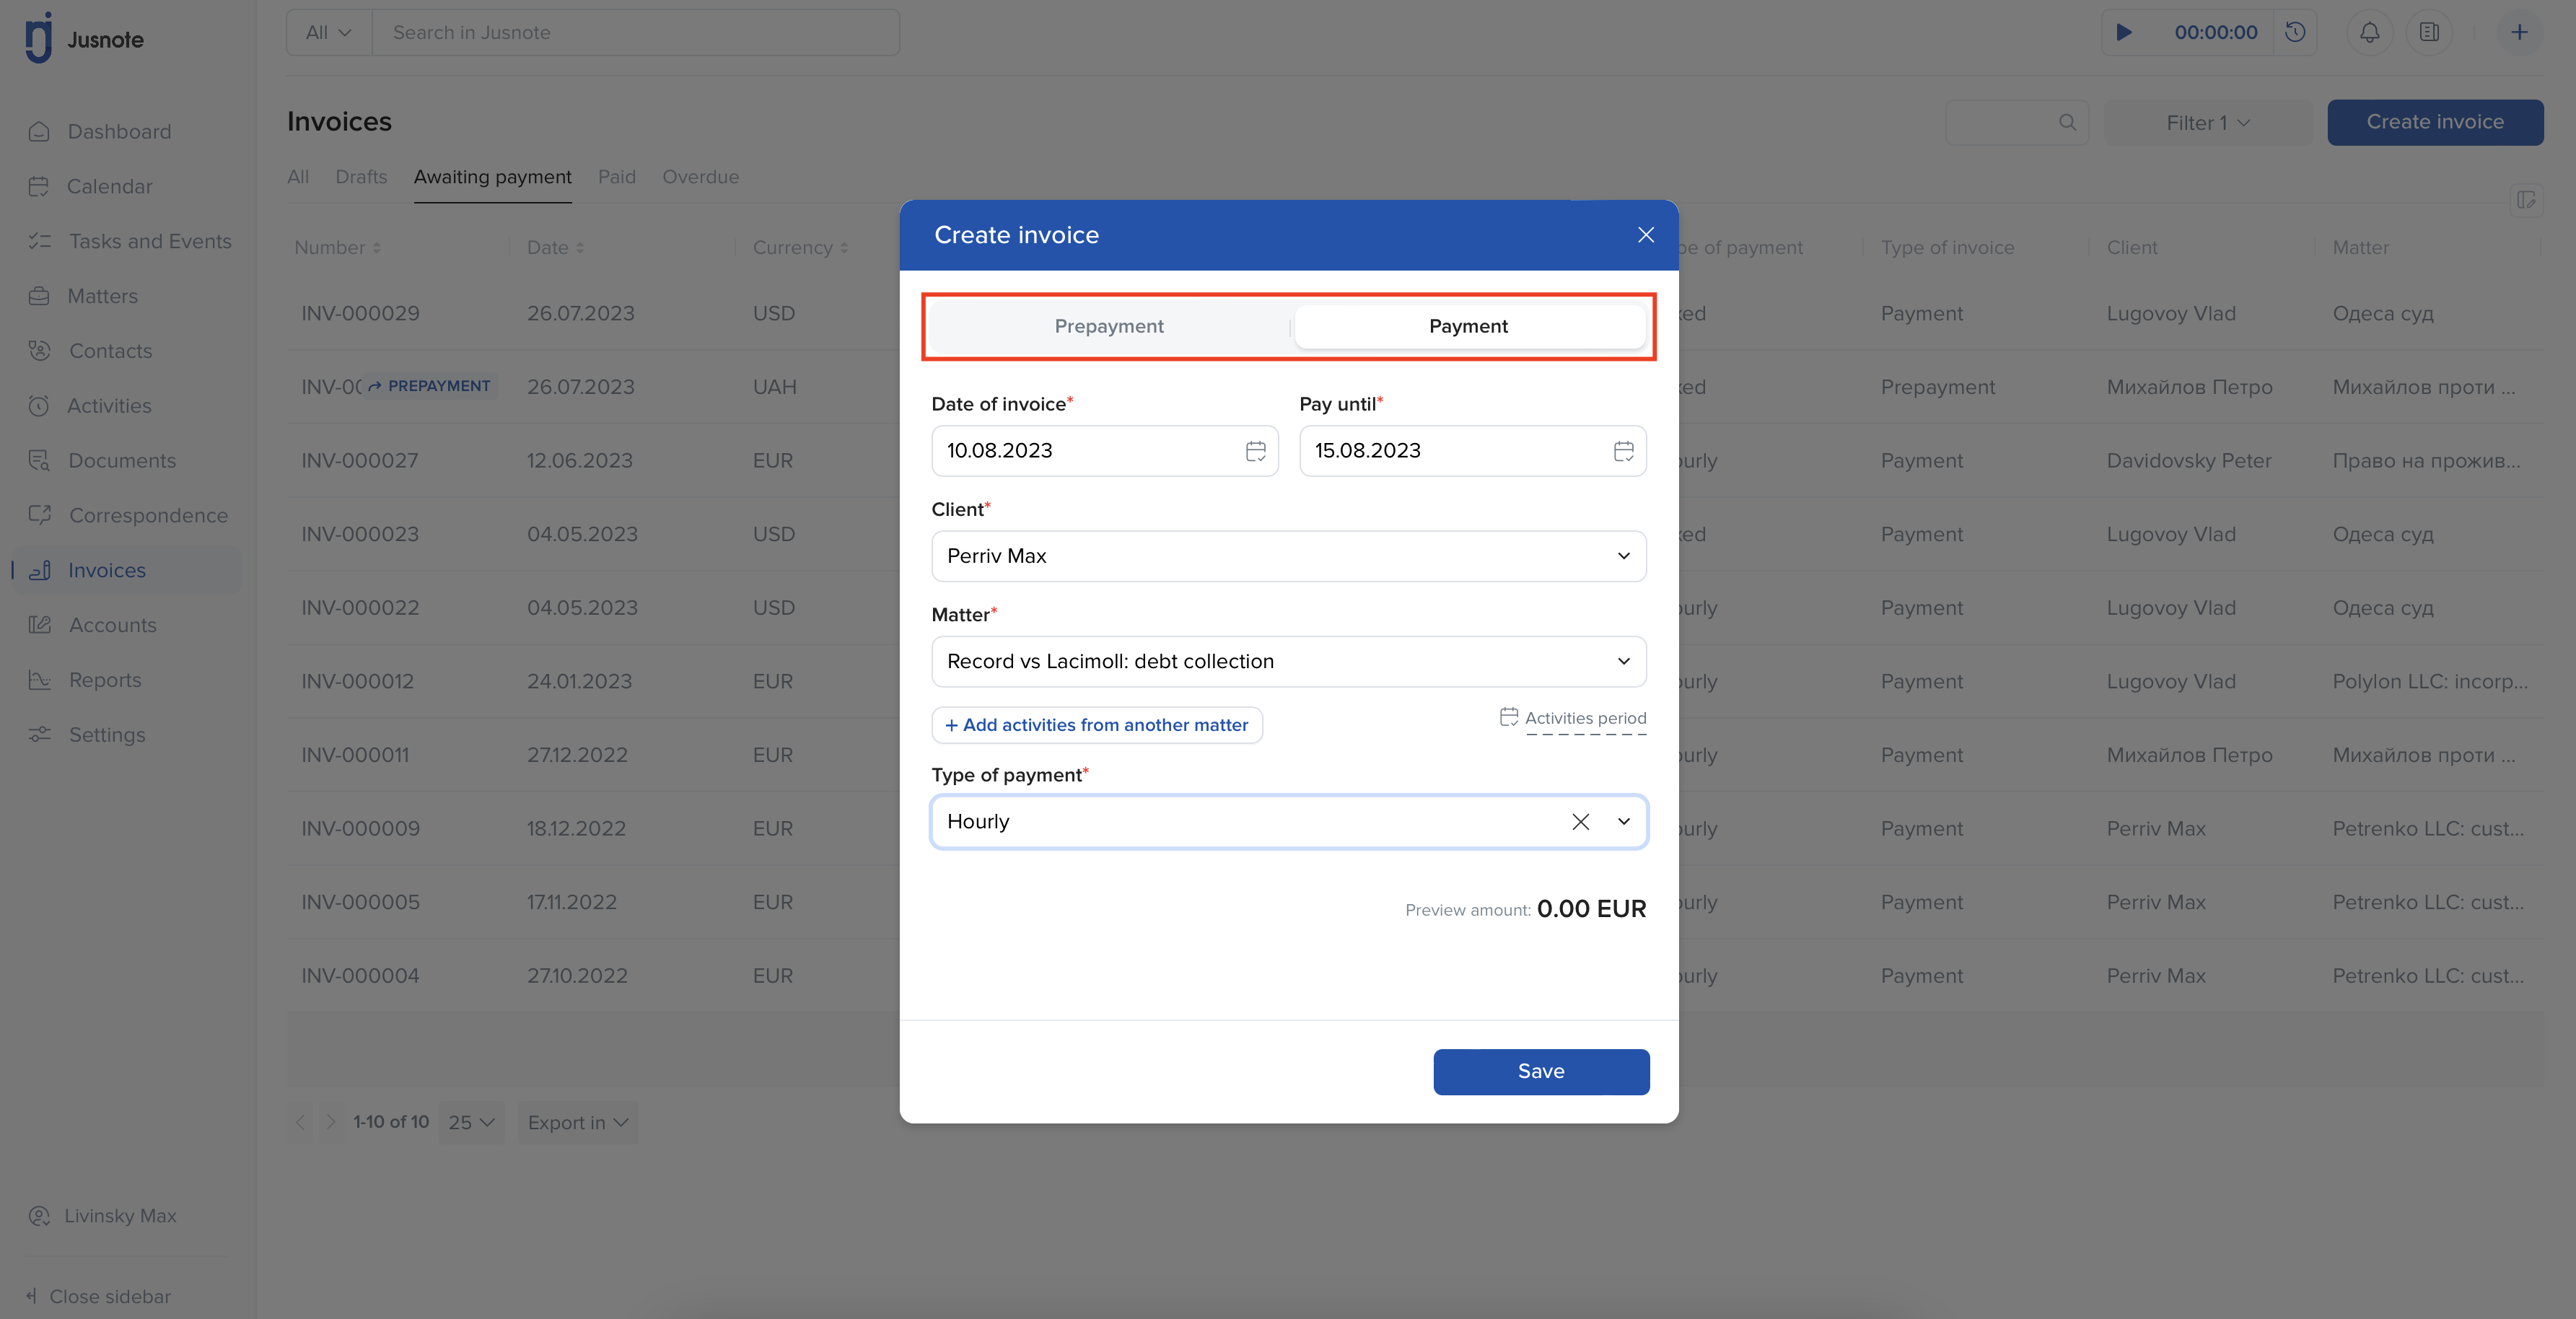Click the PREPAYMENT badge on the invoice
This screenshot has height=1319, width=2576.
tap(429, 386)
